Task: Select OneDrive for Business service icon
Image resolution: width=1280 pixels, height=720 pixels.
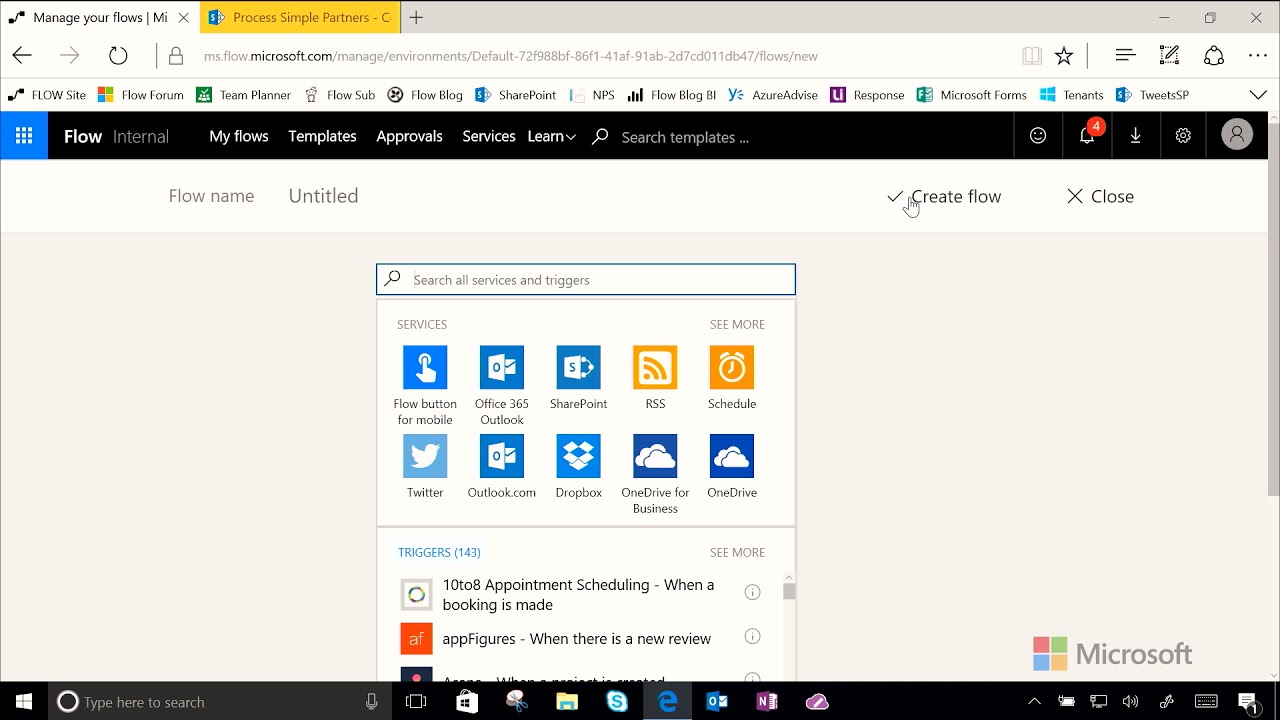Action: pos(655,456)
